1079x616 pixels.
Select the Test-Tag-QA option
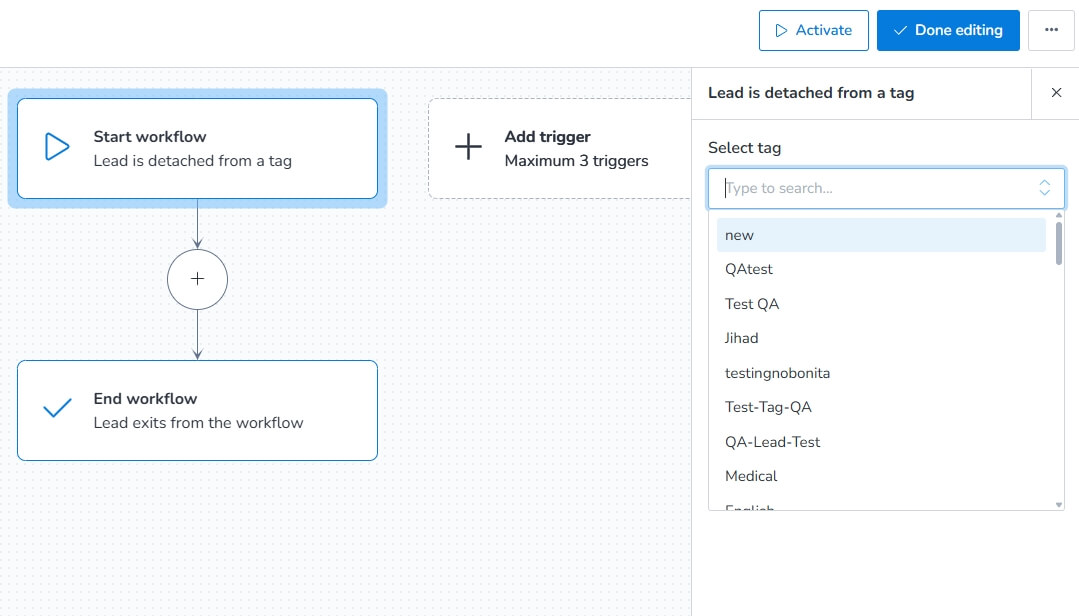[881, 407]
